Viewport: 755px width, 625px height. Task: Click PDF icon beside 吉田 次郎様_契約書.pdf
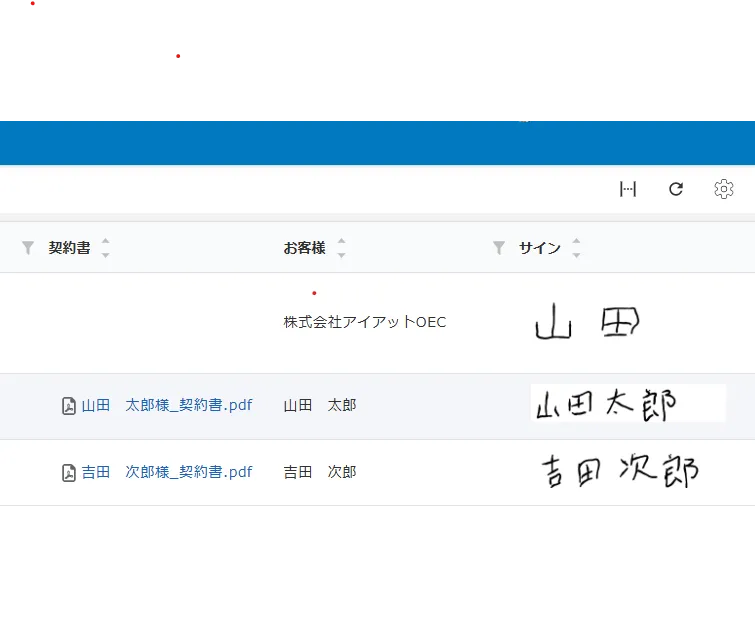(69, 473)
